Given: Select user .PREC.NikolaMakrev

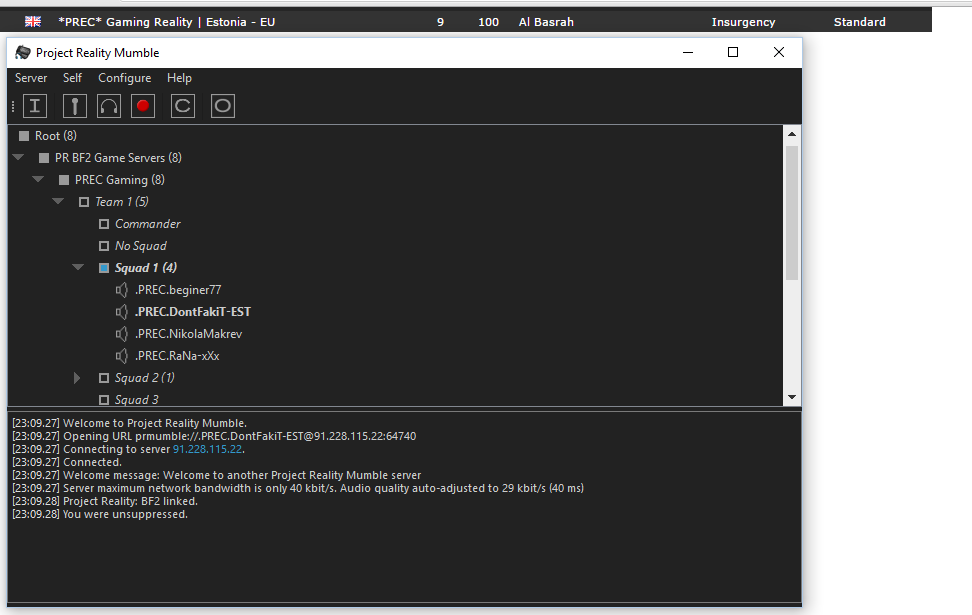Looking at the screenshot, I should tap(188, 334).
